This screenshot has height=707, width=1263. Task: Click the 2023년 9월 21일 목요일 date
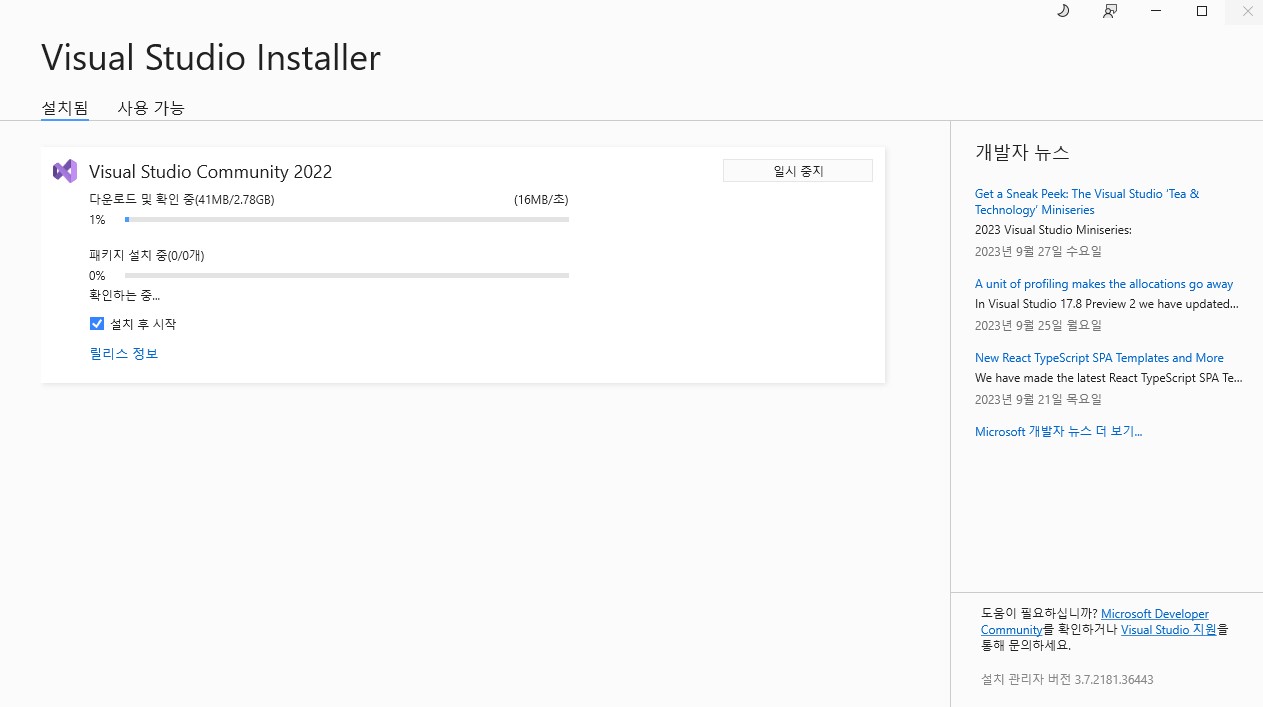pos(1038,399)
